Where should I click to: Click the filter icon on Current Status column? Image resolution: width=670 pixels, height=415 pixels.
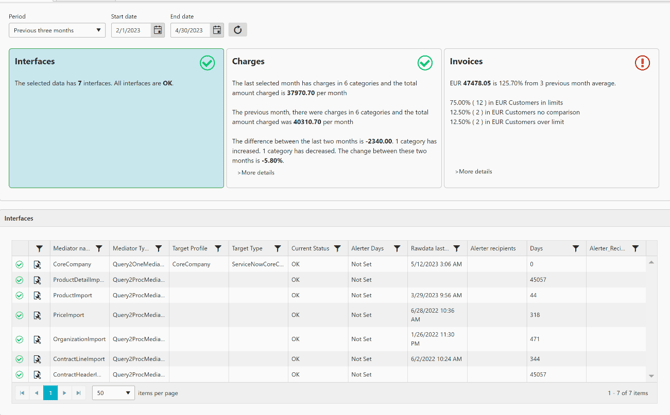[337, 249]
